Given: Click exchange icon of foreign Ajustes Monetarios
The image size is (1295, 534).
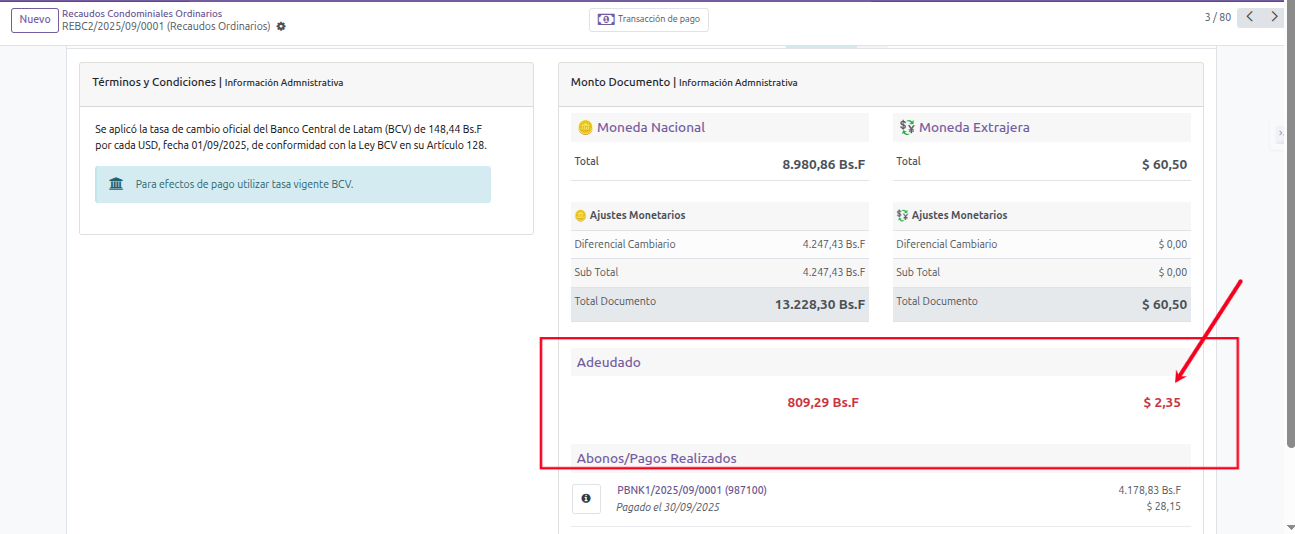Looking at the screenshot, I should pyautogui.click(x=902, y=215).
